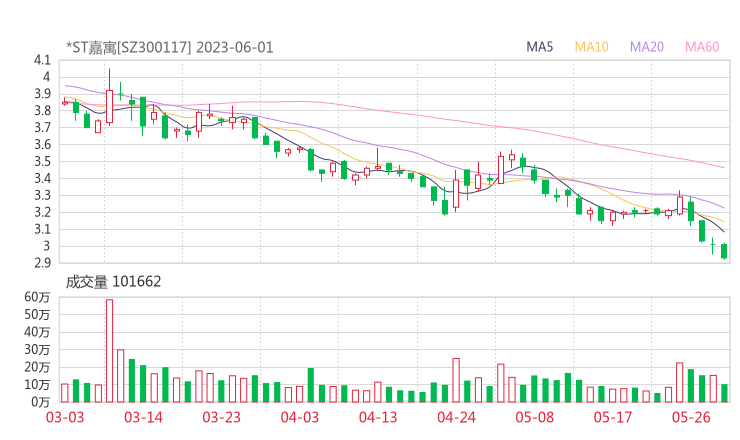Click the MA60 legend label
This screenshot has width=740, height=440.
tap(702, 47)
